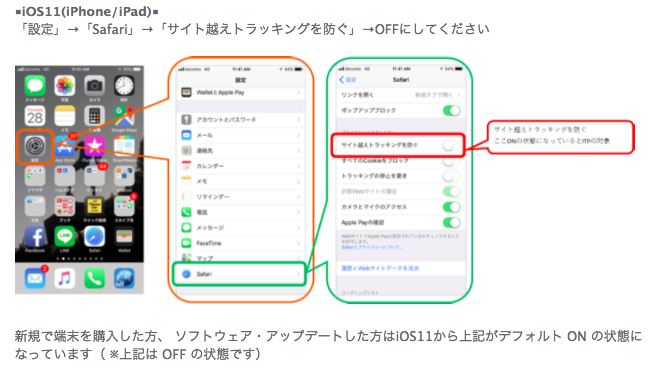The height and width of the screenshot is (369, 648).
Task: Open the Google Maps app
Action: pos(124,116)
